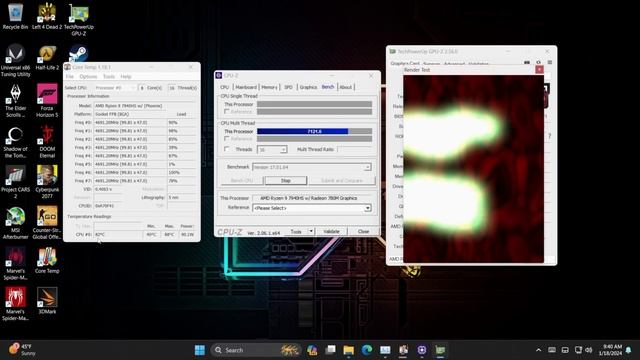Click the Validate button in CPU-Z
The height and width of the screenshot is (360, 640).
(x=331, y=231)
